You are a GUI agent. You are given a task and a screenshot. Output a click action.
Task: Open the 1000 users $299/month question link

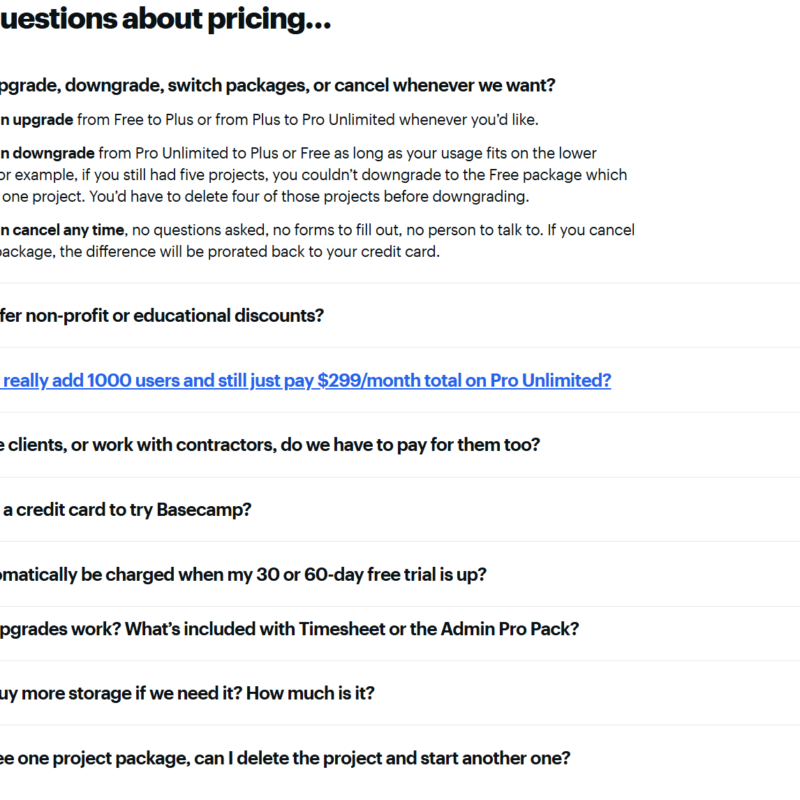tap(305, 380)
